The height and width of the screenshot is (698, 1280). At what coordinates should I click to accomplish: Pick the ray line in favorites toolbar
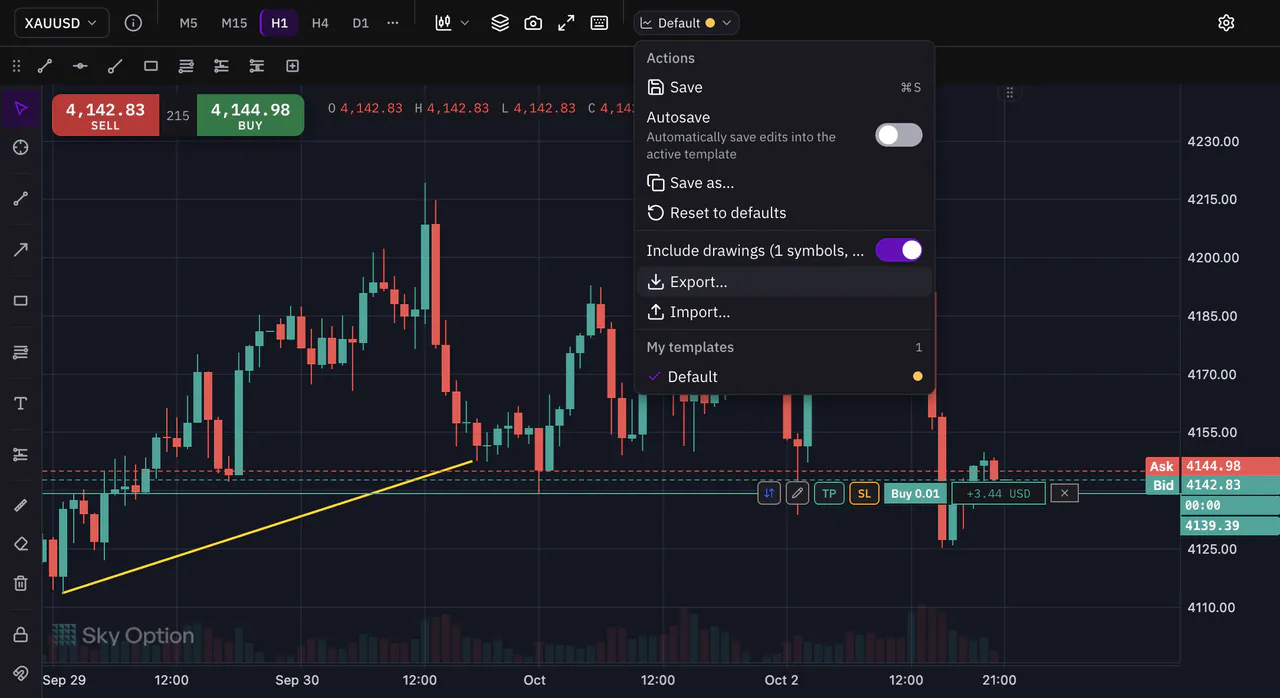pos(115,66)
